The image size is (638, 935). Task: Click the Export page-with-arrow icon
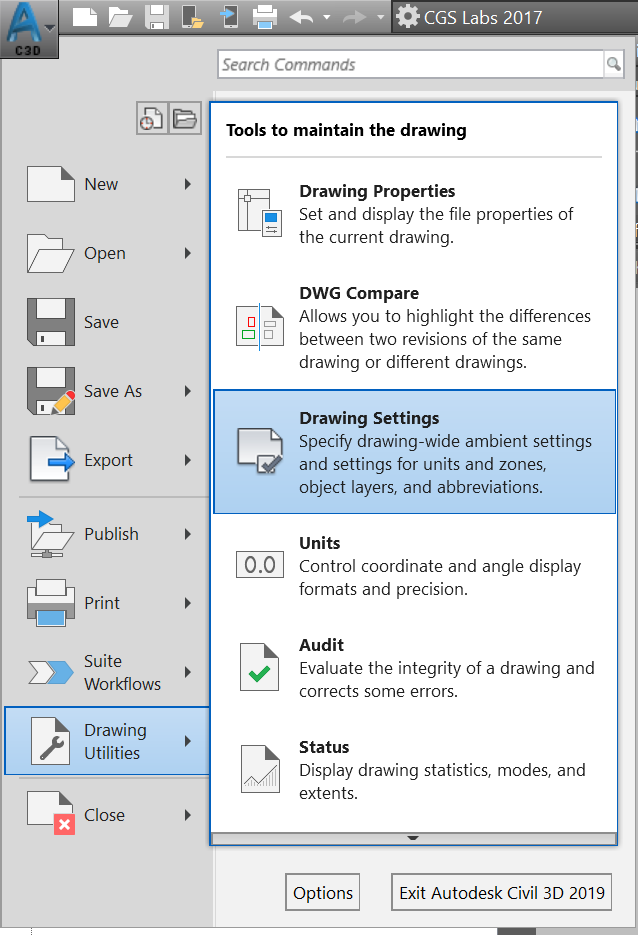(x=52, y=459)
